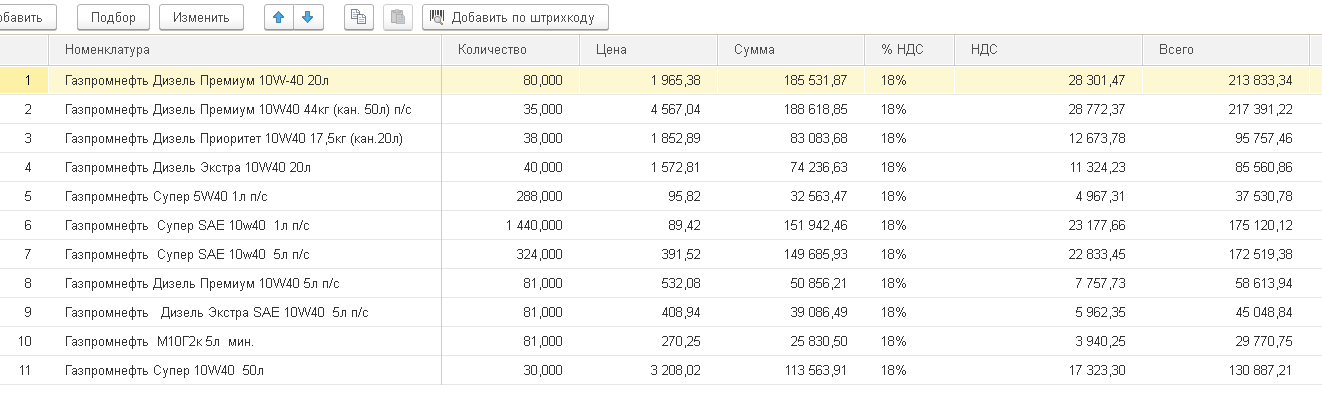
Task: Move row down with the down arrow
Action: (x=308, y=17)
